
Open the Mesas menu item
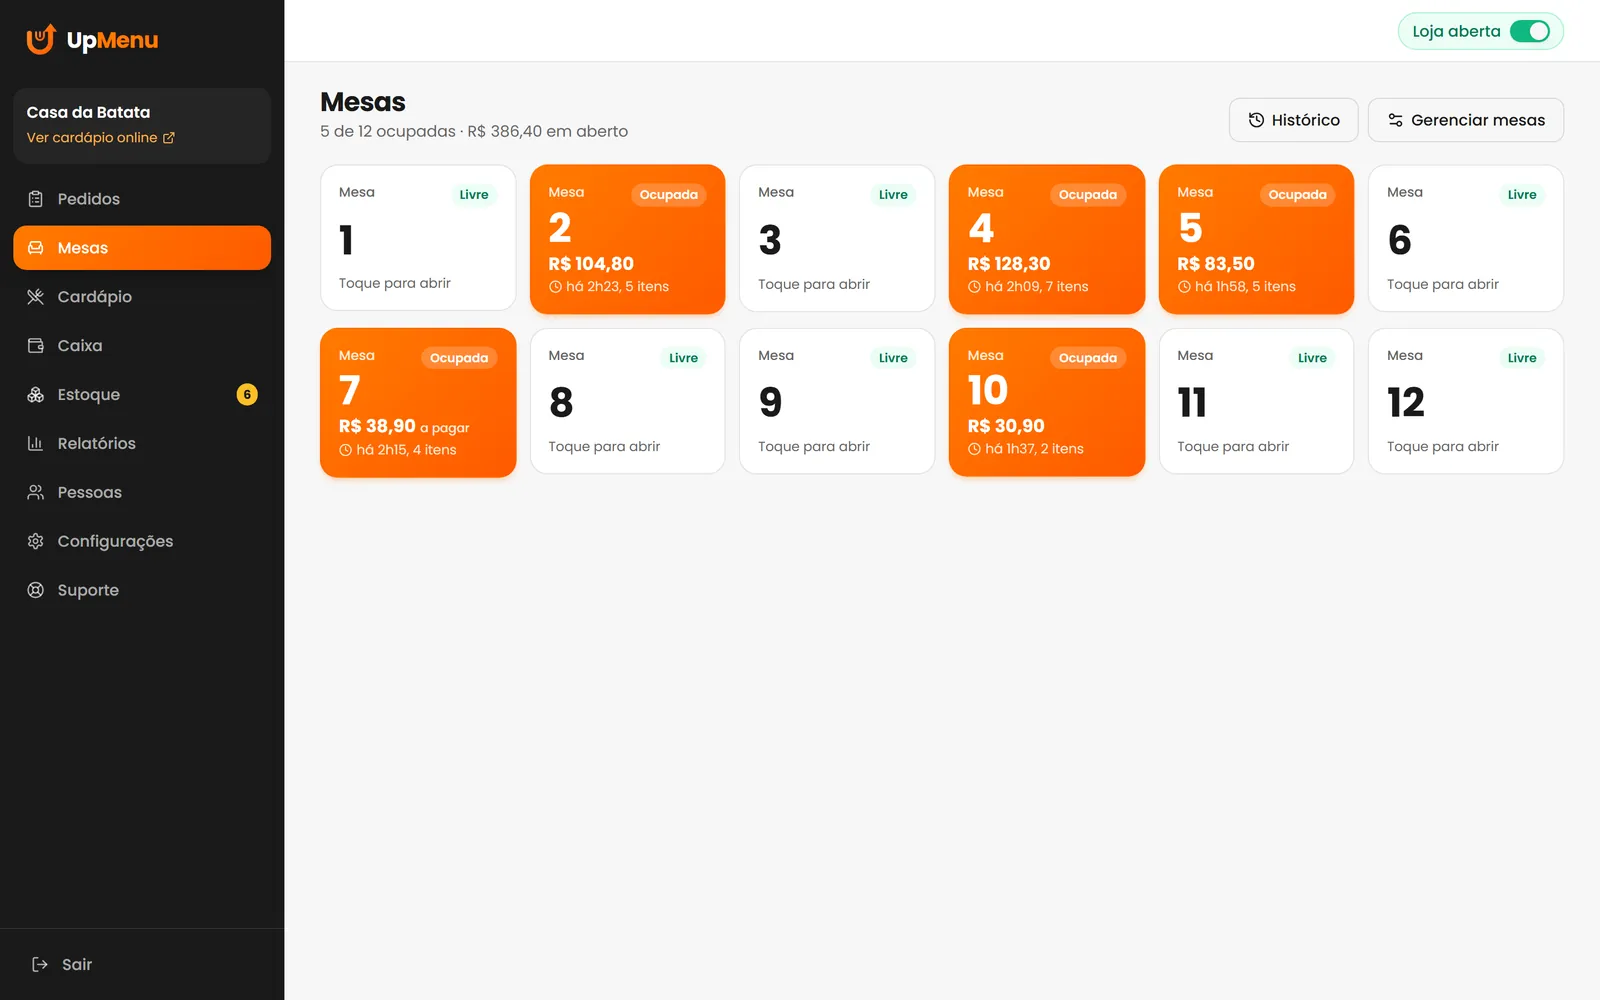(x=142, y=248)
